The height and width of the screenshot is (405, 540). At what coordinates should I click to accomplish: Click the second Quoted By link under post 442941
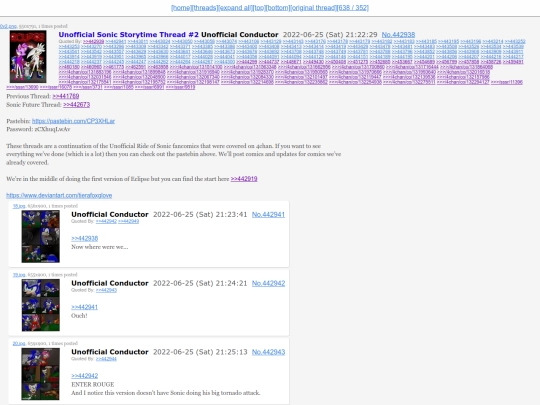click(x=128, y=221)
